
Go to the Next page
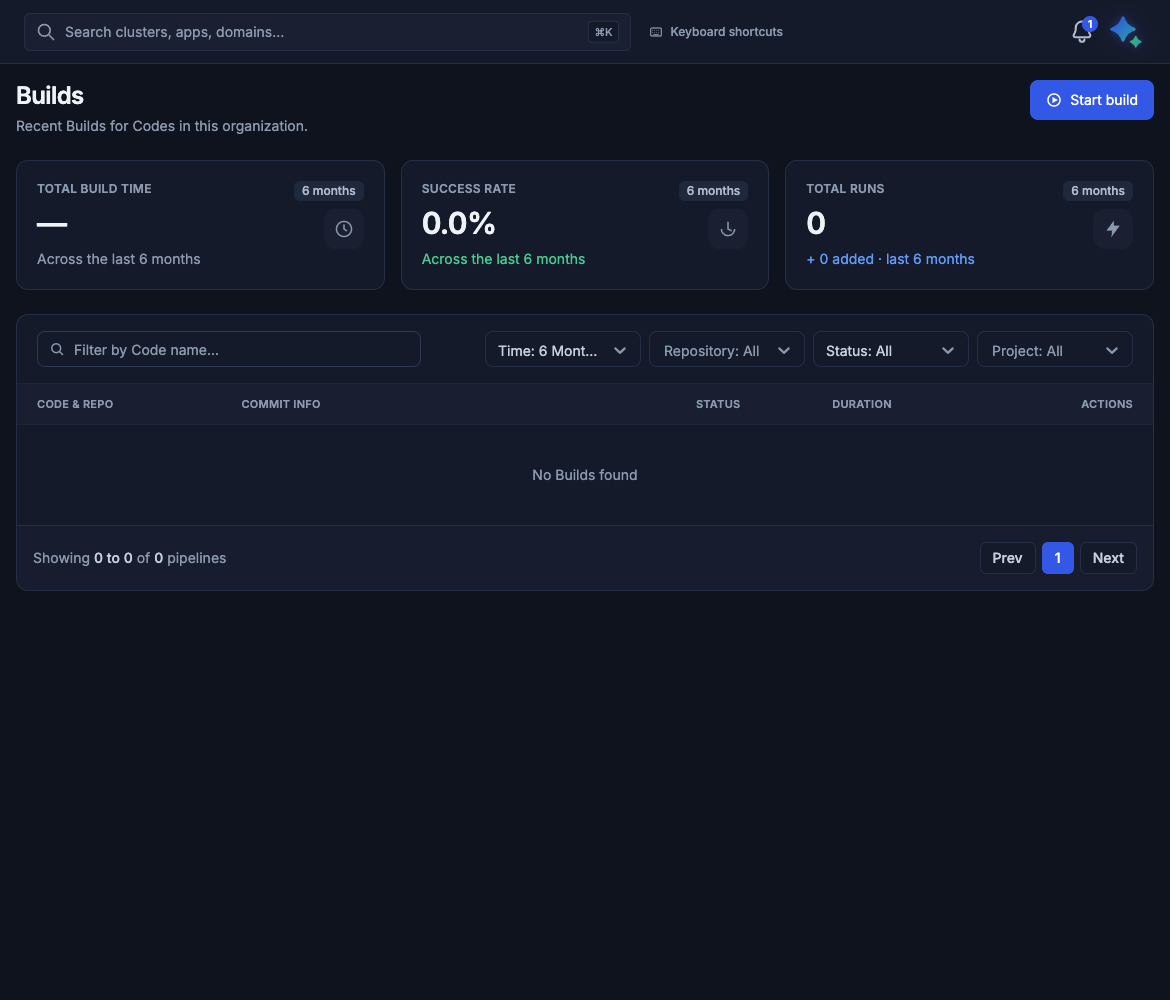click(1108, 558)
